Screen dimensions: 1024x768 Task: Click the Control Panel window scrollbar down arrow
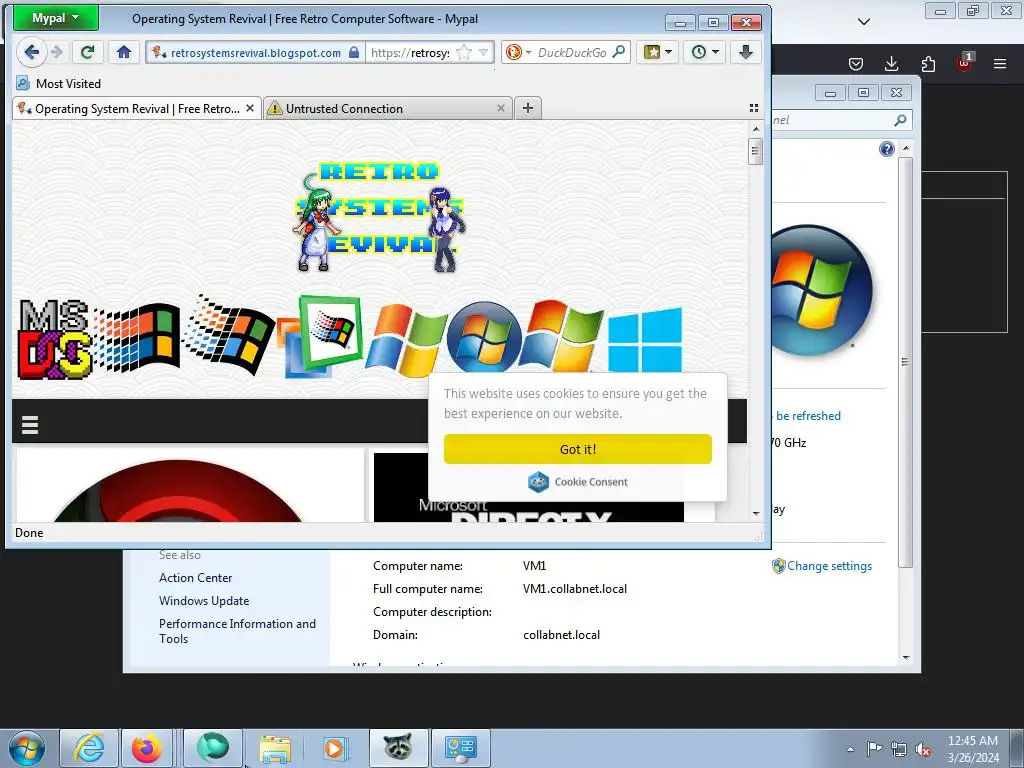tap(905, 658)
